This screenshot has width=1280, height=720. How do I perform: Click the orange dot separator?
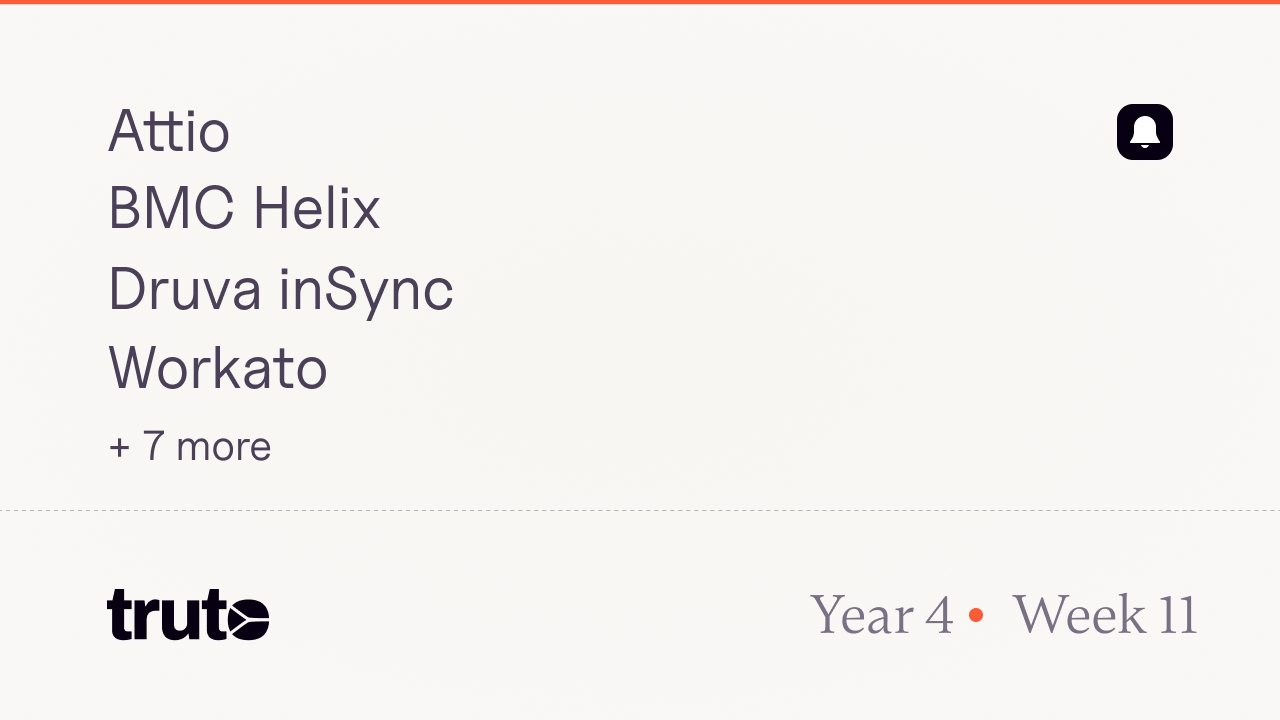click(x=976, y=615)
